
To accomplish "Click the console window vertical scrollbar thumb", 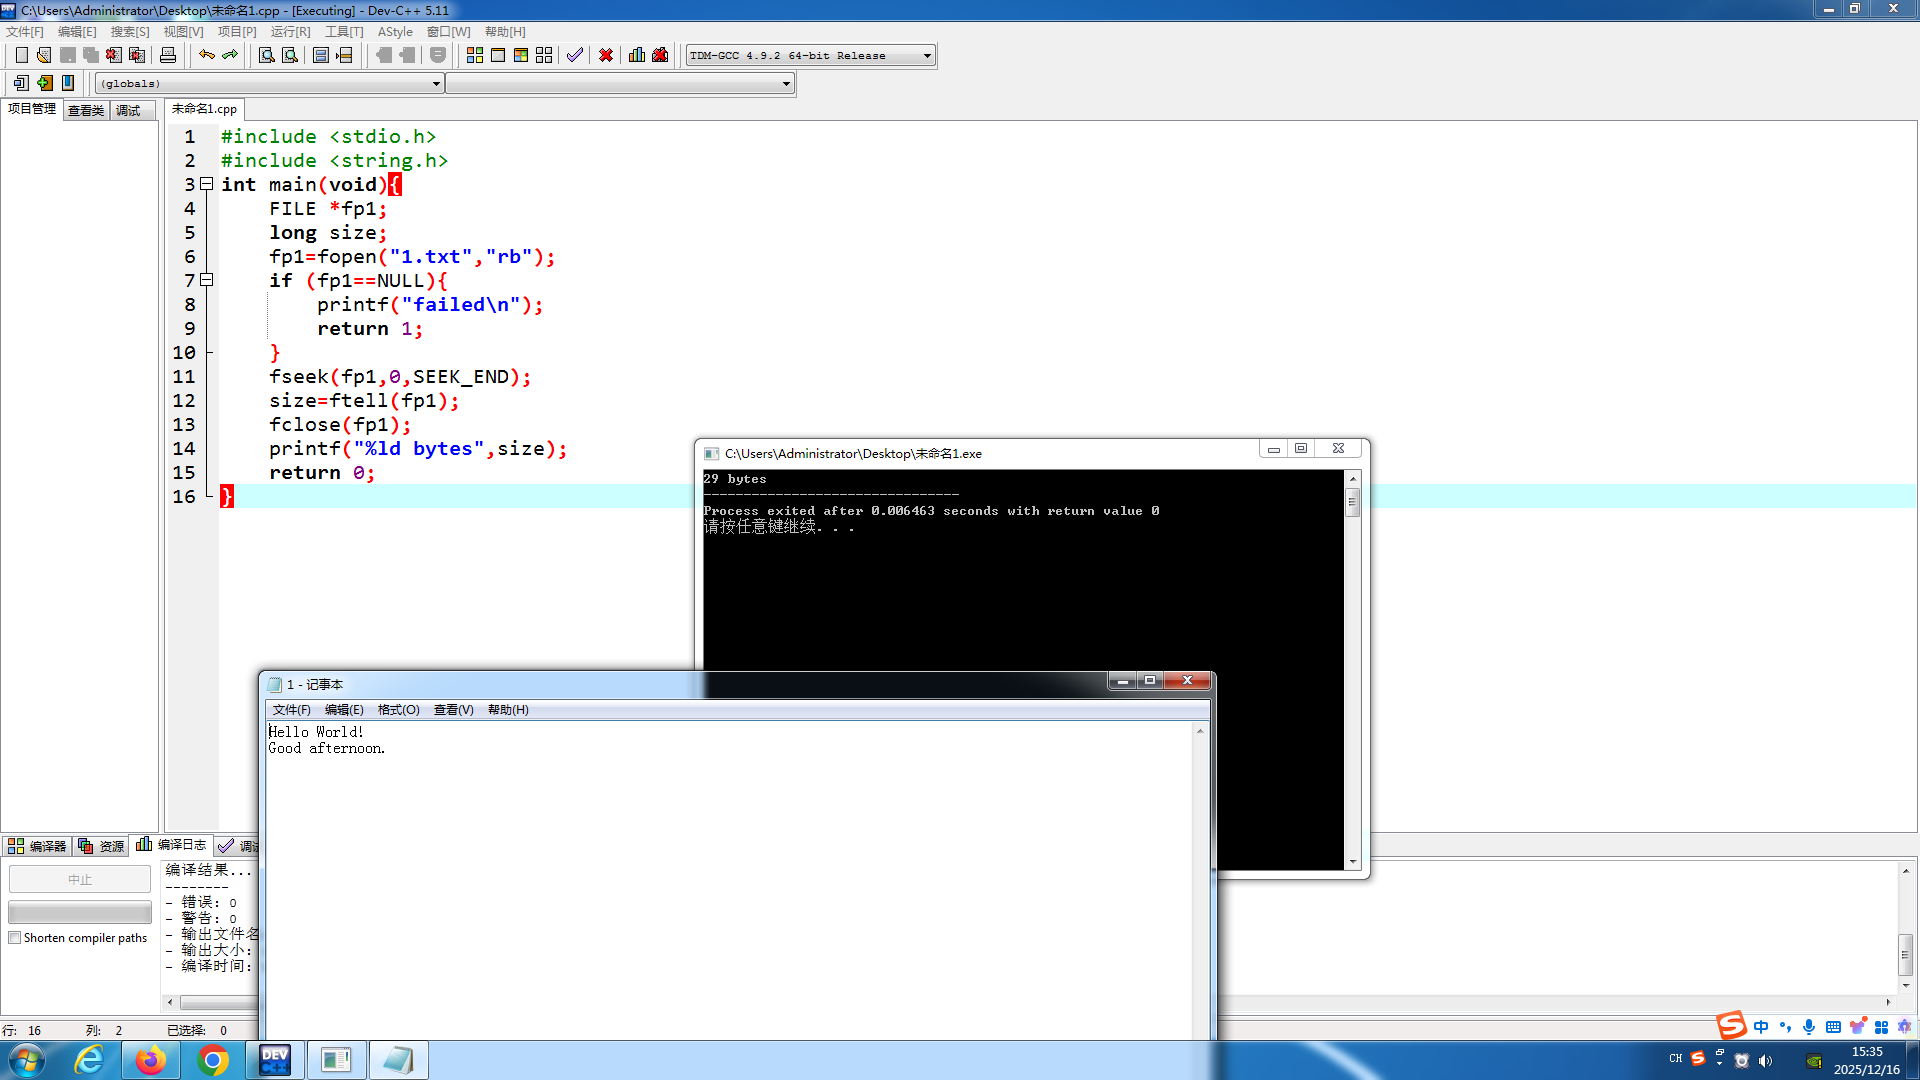I will pyautogui.click(x=1353, y=503).
